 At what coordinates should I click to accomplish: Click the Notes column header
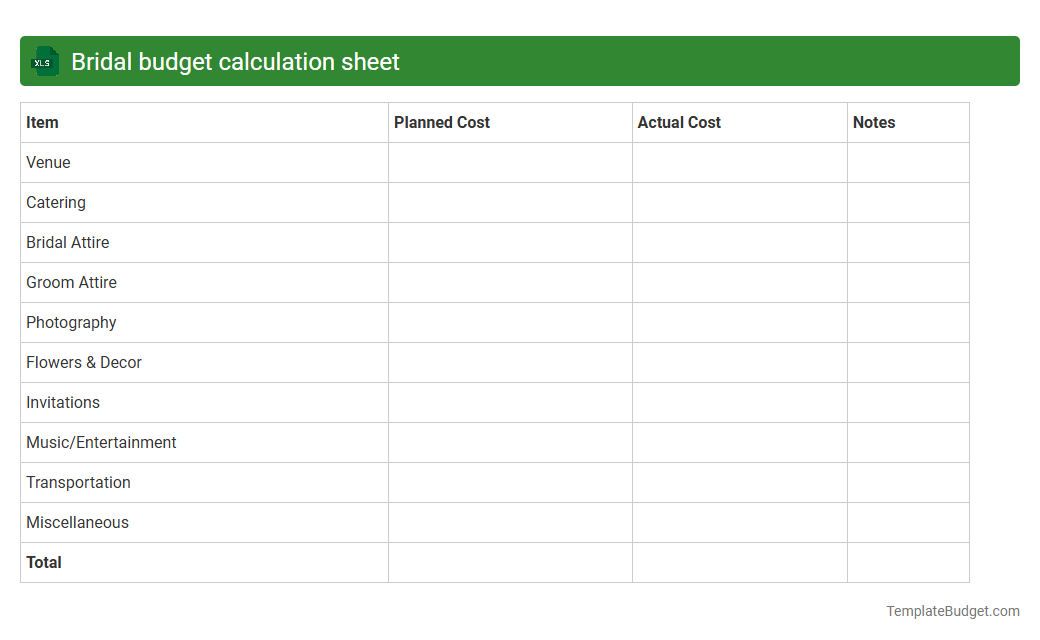tap(873, 122)
